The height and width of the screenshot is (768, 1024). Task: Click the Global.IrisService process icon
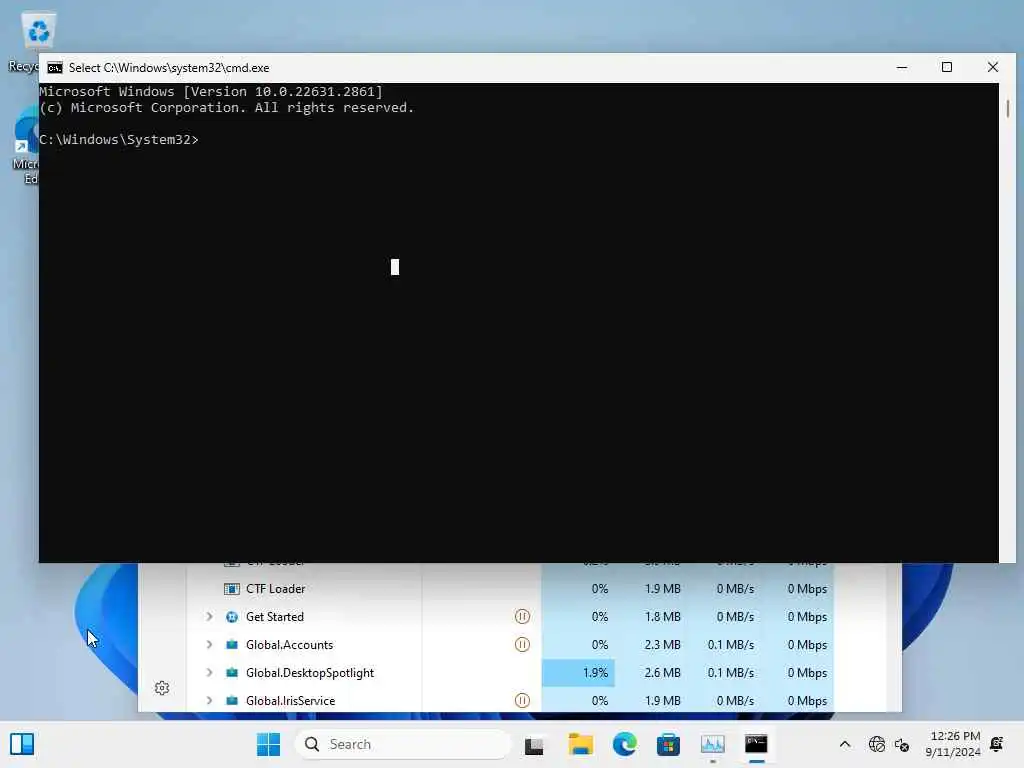coord(232,701)
